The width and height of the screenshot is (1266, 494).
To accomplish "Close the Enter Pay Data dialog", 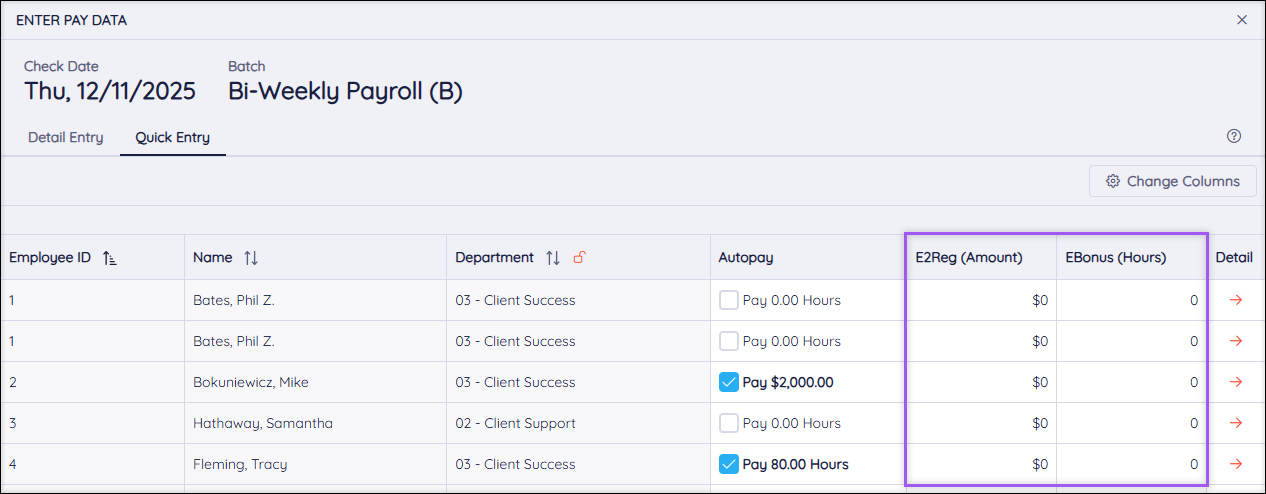I will coord(1242,20).
